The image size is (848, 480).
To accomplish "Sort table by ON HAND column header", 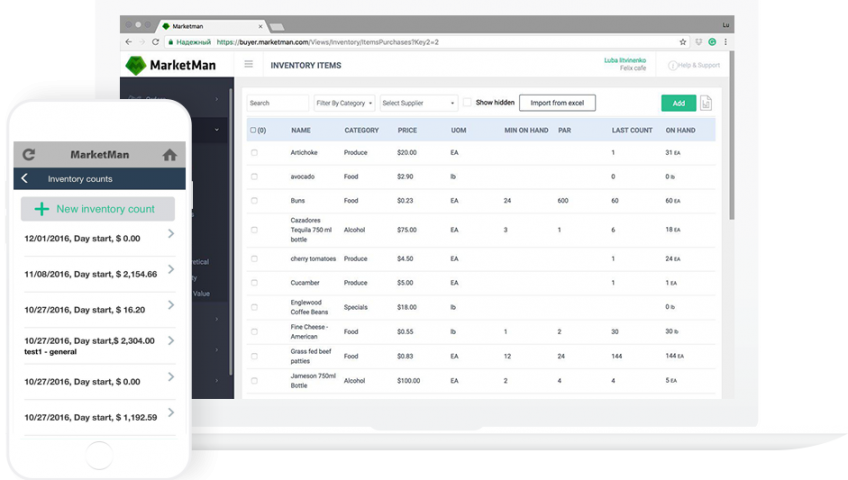I will tap(680, 130).
